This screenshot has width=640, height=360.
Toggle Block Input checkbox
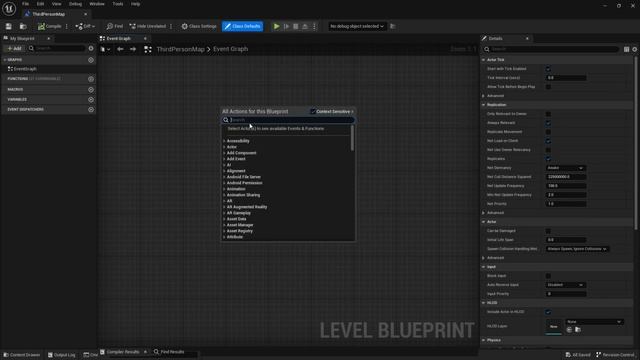(x=548, y=276)
